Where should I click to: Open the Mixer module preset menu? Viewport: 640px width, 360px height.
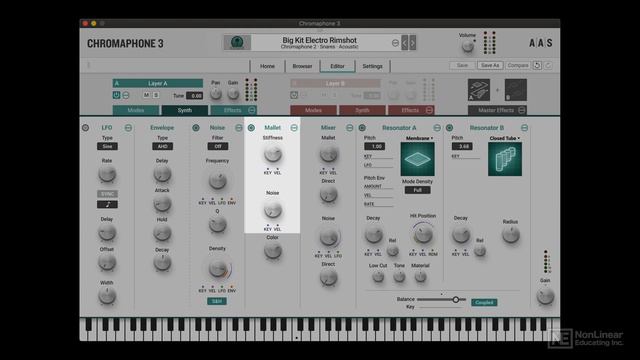349,128
